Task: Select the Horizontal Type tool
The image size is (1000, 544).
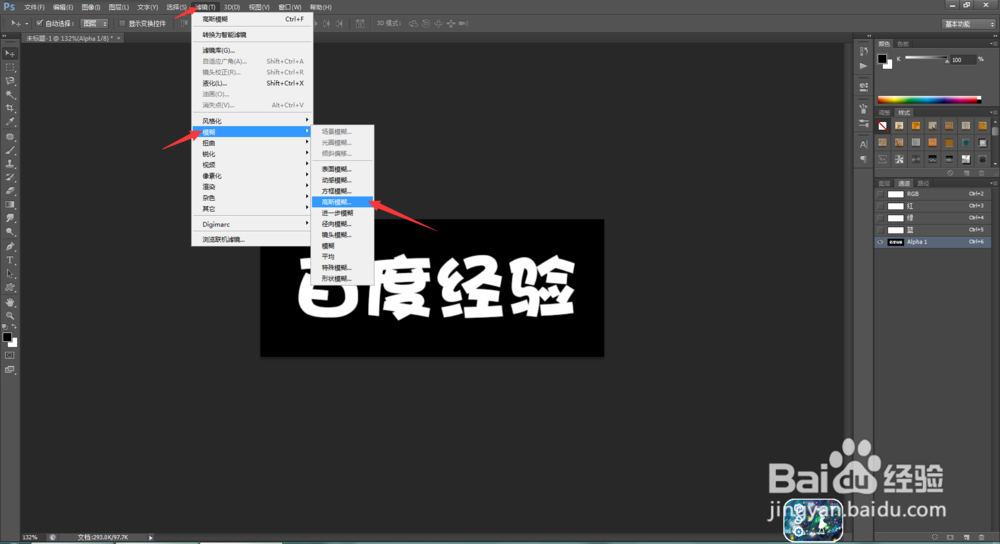Action: [10, 260]
